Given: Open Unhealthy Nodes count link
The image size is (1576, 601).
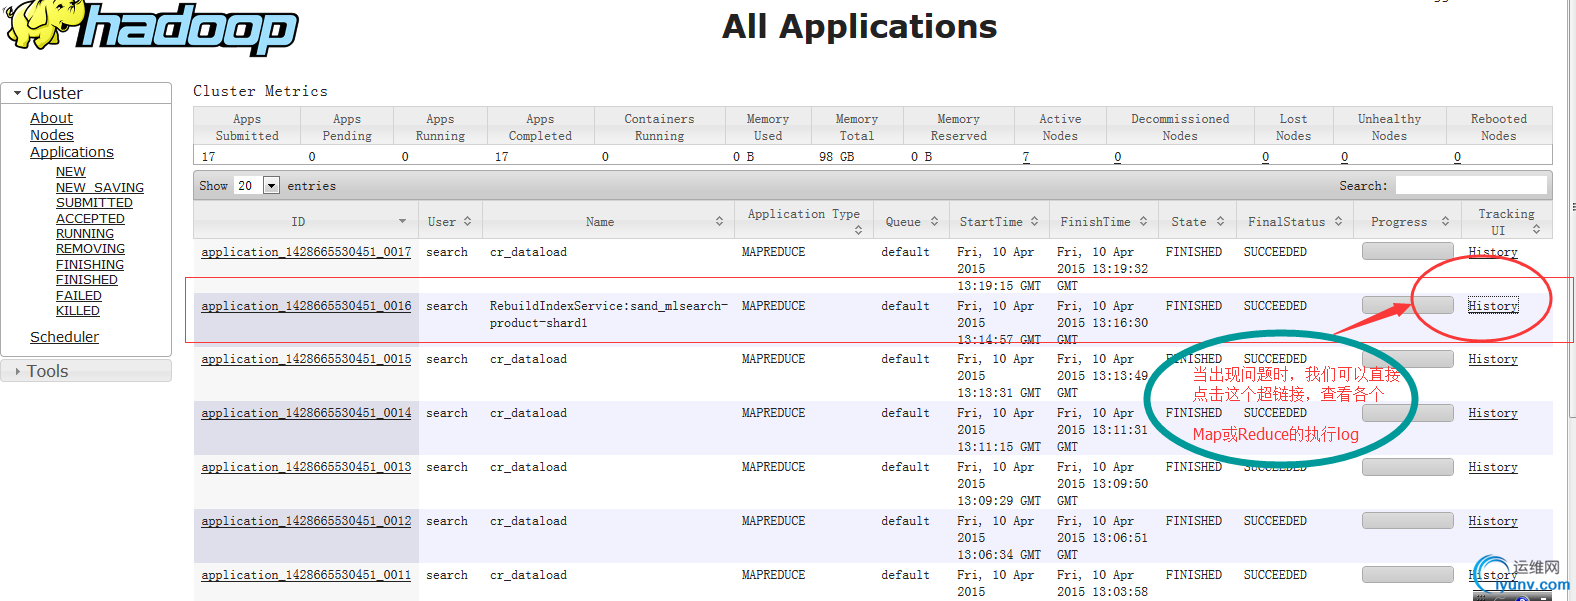Looking at the screenshot, I should (1344, 157).
